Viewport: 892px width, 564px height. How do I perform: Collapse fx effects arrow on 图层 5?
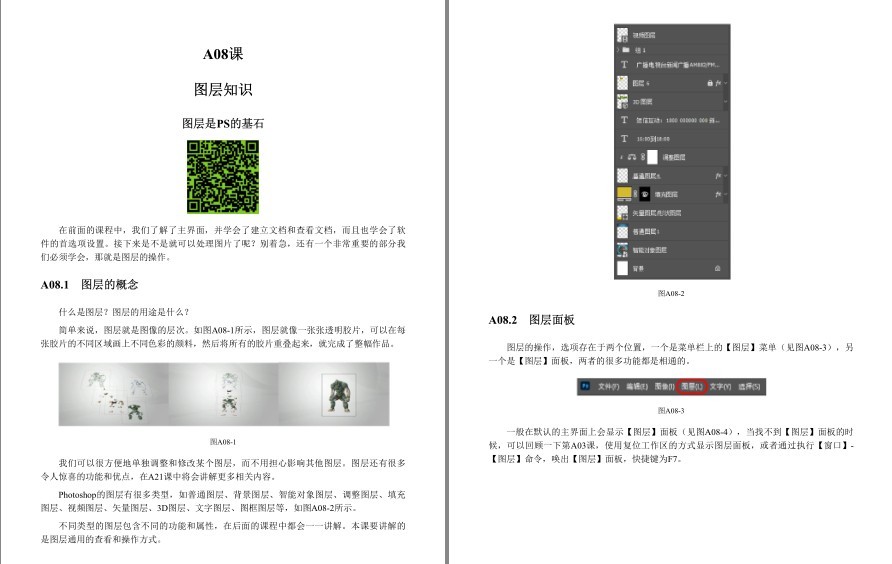point(725,83)
